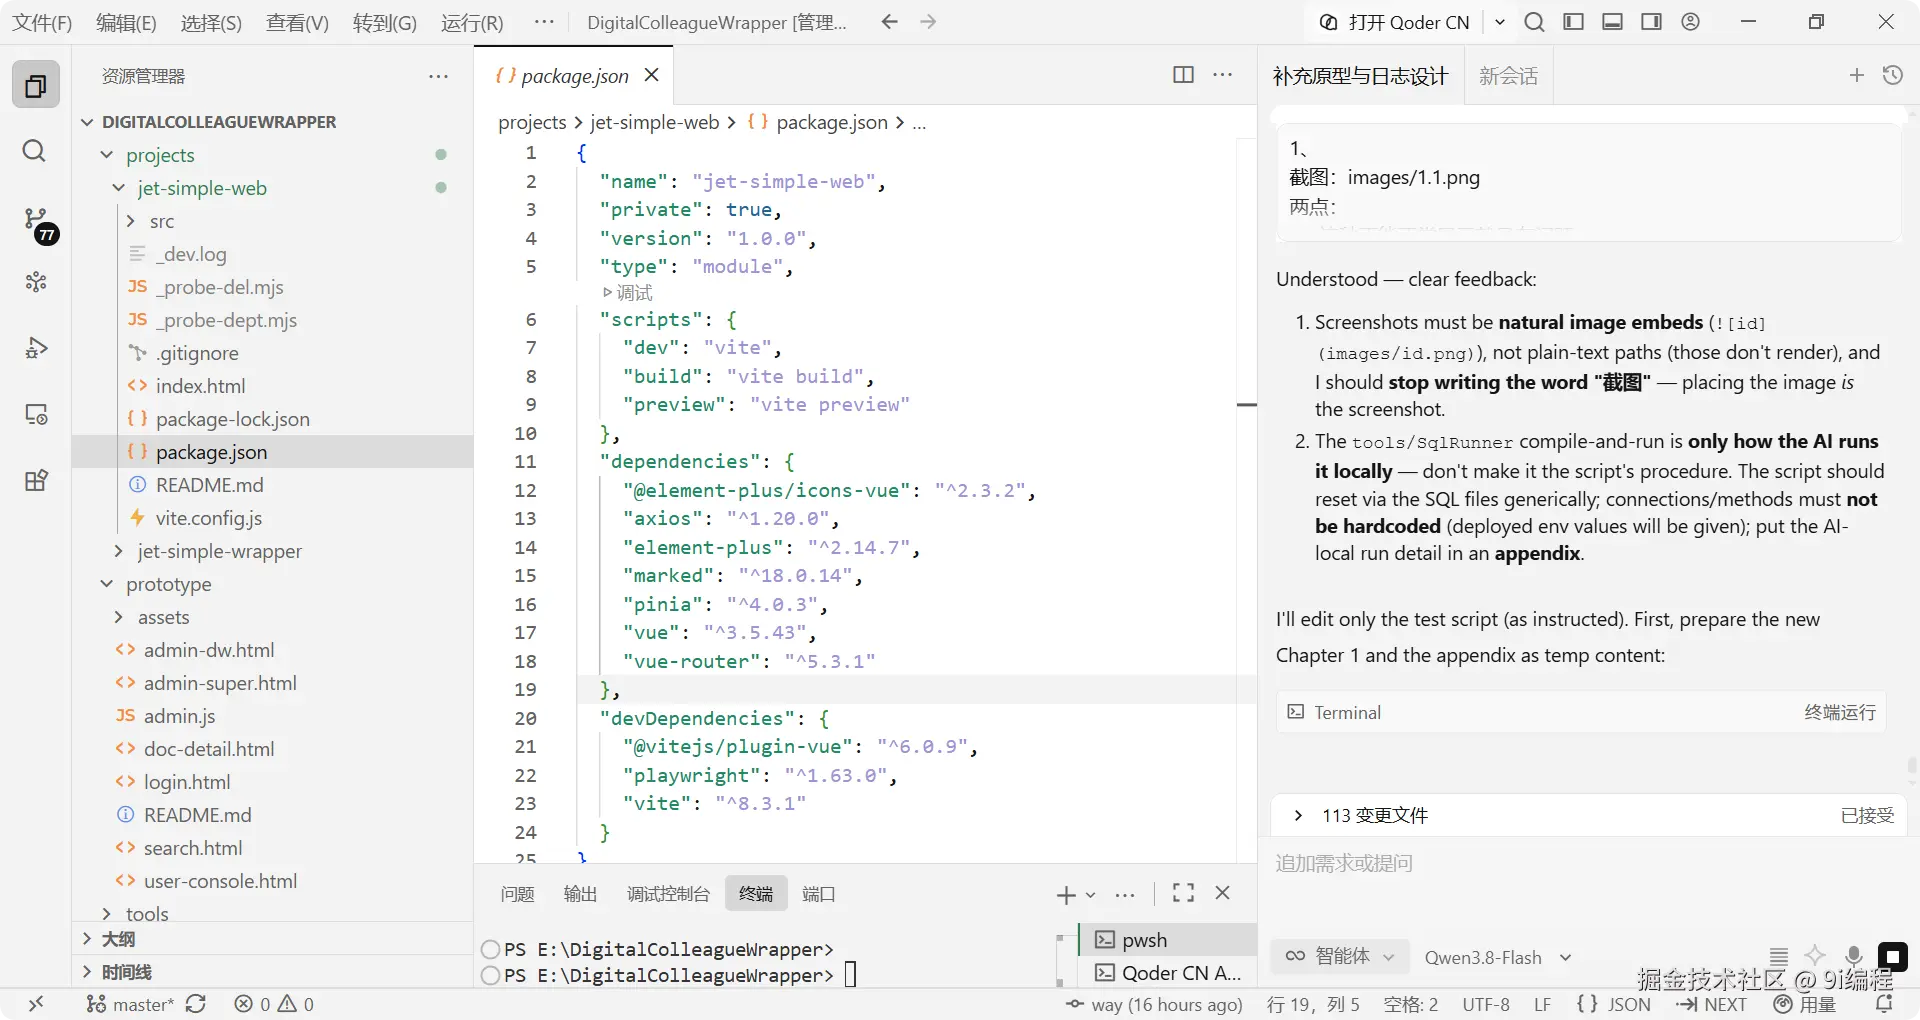
Task: Open the View menu
Action: click(x=297, y=23)
